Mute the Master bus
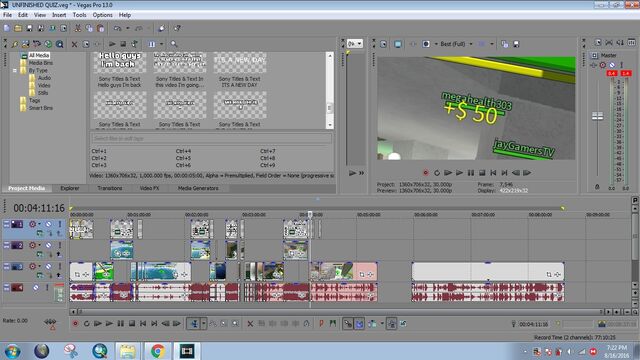Viewport: 640px width, 360px height. tap(612, 65)
